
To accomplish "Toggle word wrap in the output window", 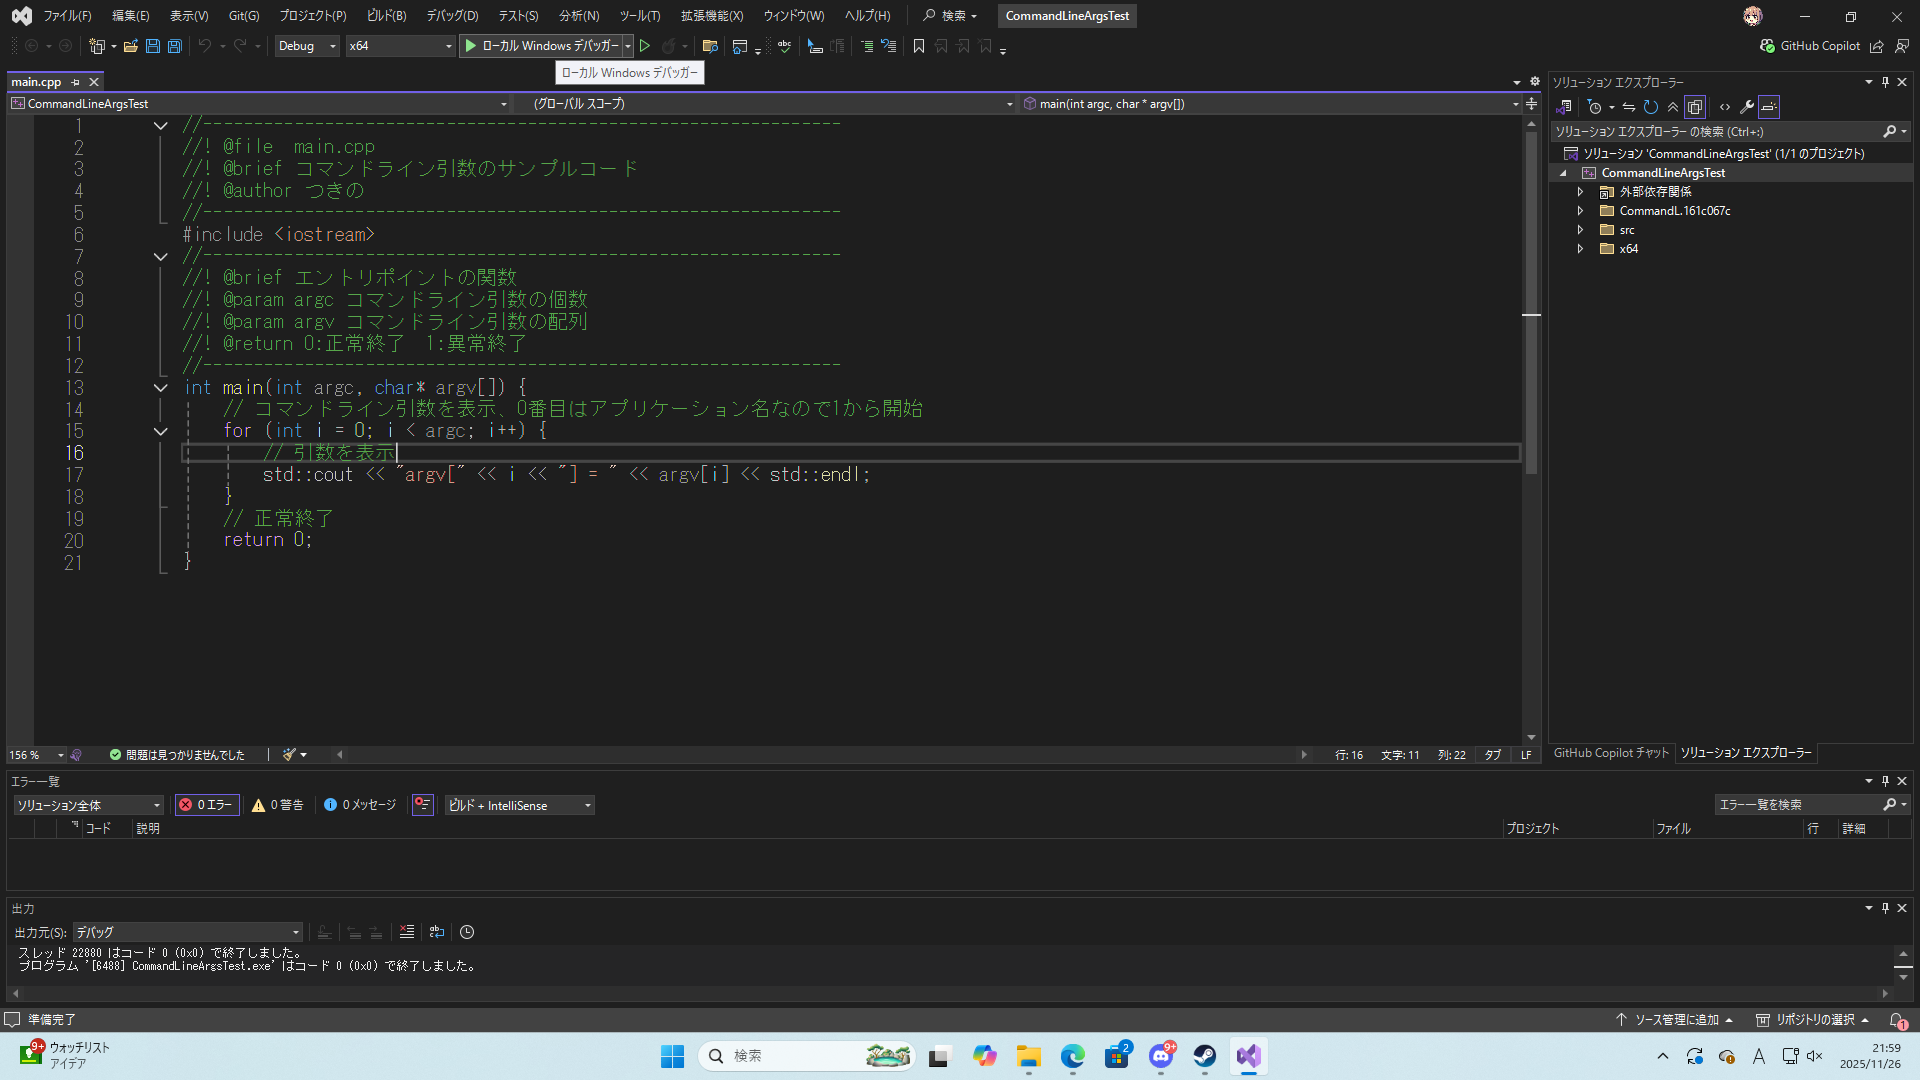I will (x=437, y=932).
